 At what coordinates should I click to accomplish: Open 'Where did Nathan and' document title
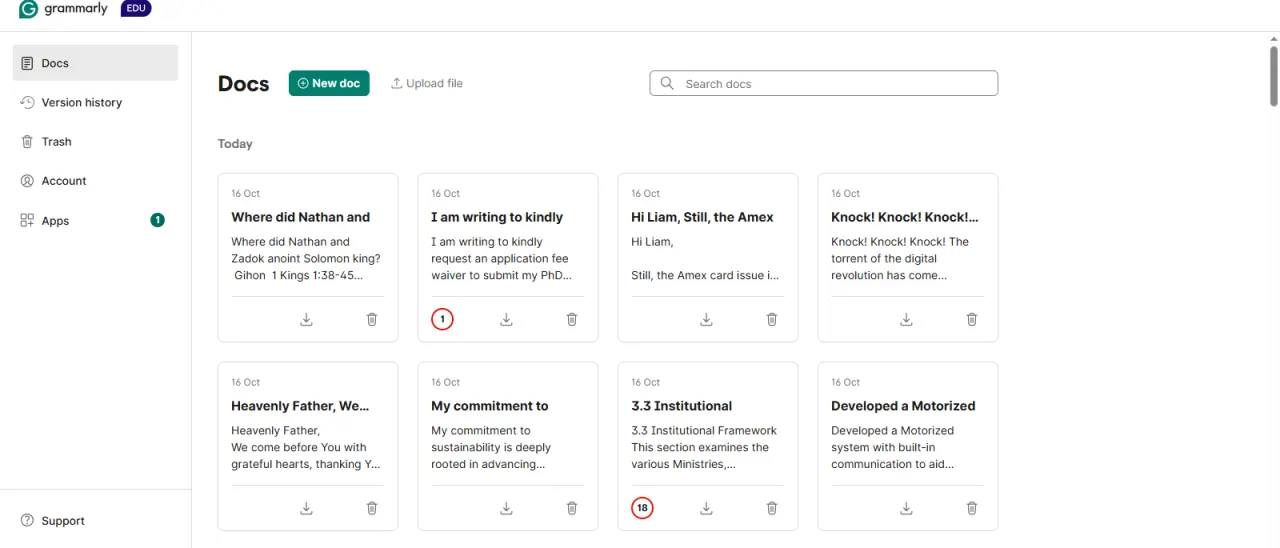point(301,217)
